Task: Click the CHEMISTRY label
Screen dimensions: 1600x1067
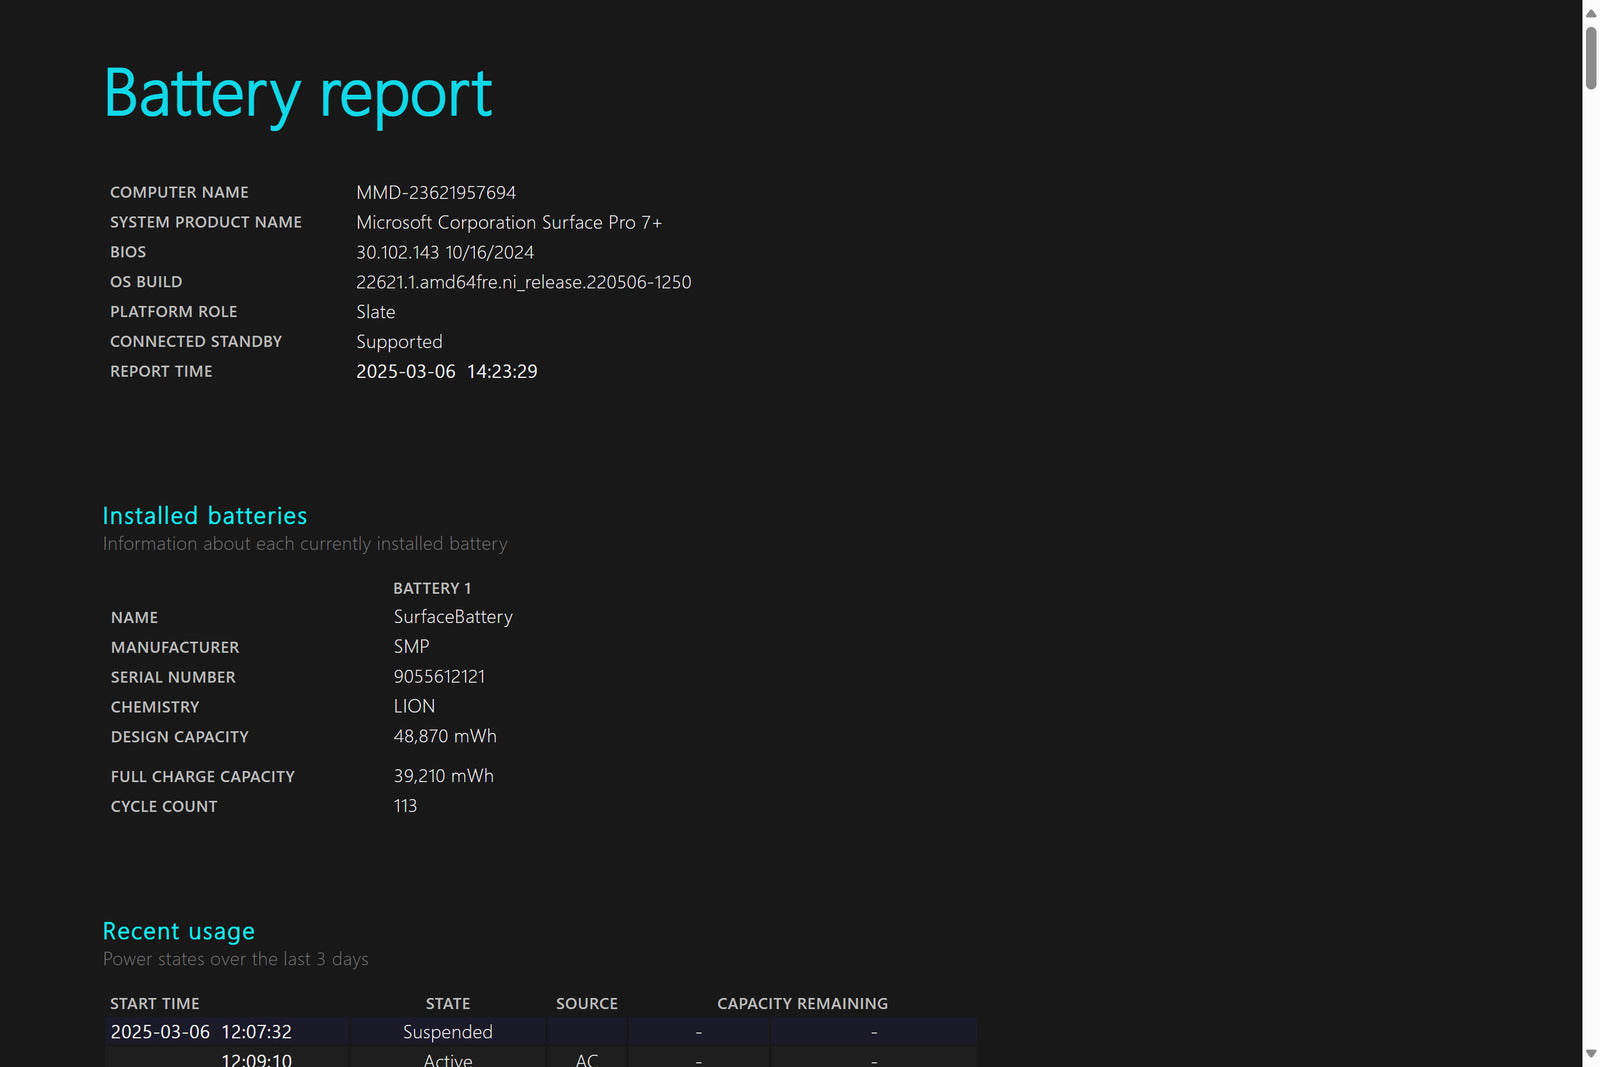Action: (x=155, y=707)
